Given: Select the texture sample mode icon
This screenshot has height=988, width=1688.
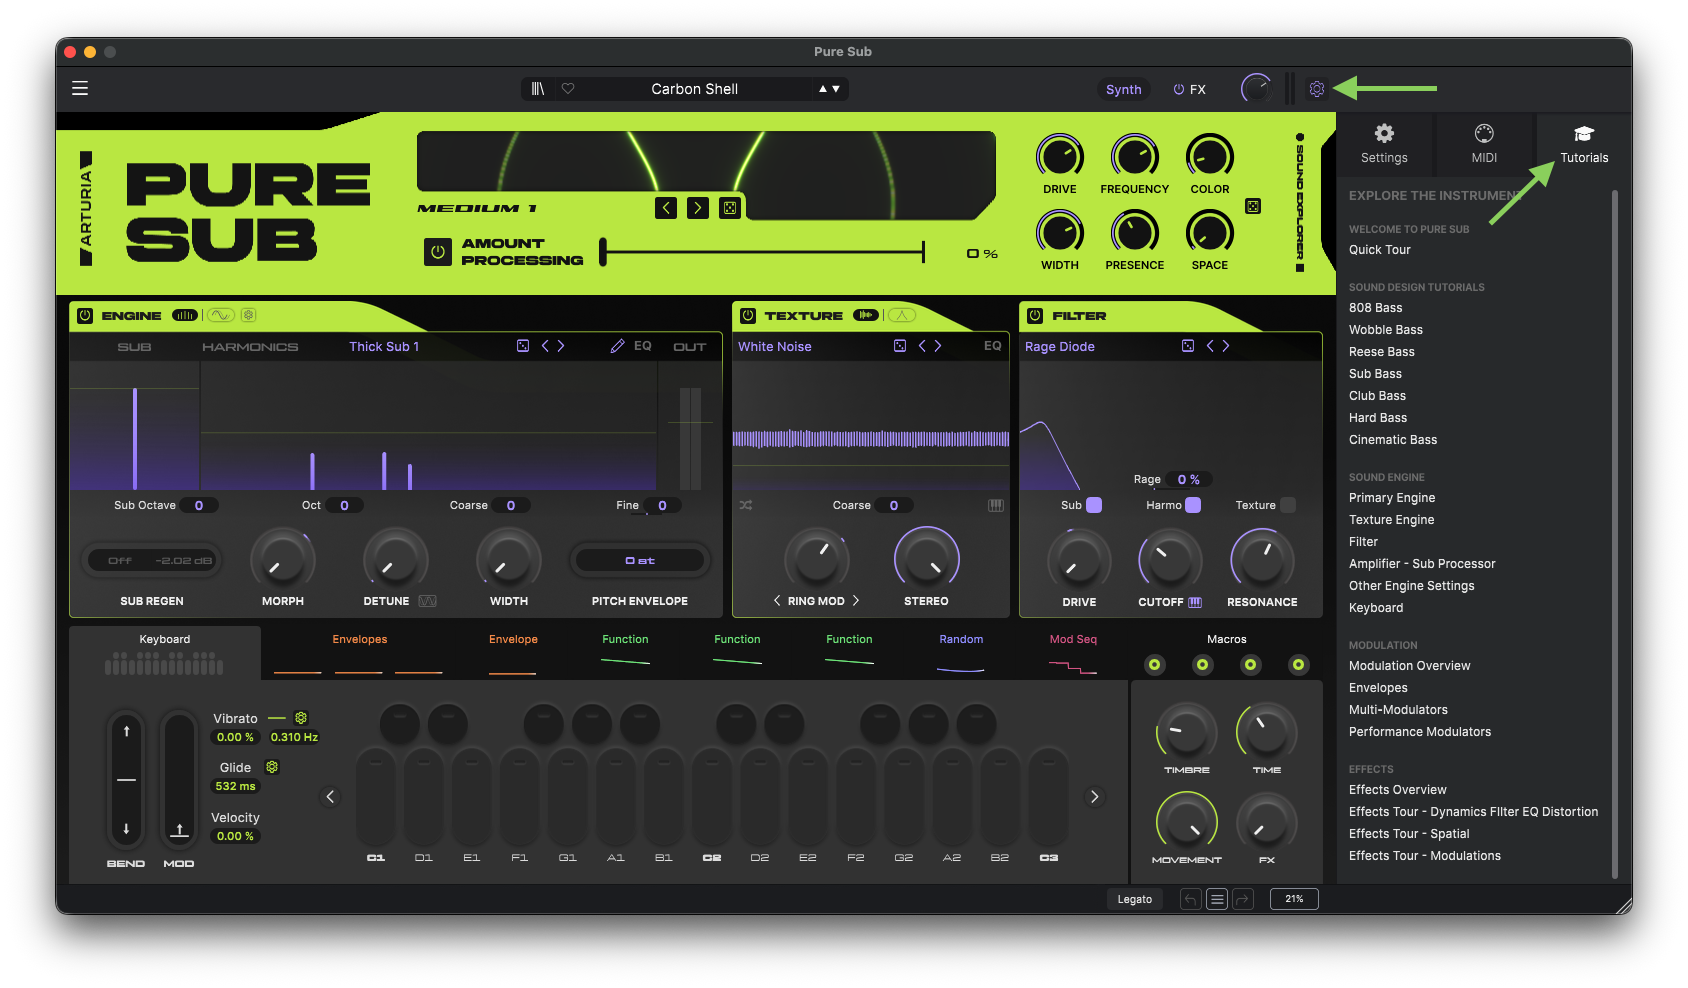Looking at the screenshot, I should click(x=866, y=315).
